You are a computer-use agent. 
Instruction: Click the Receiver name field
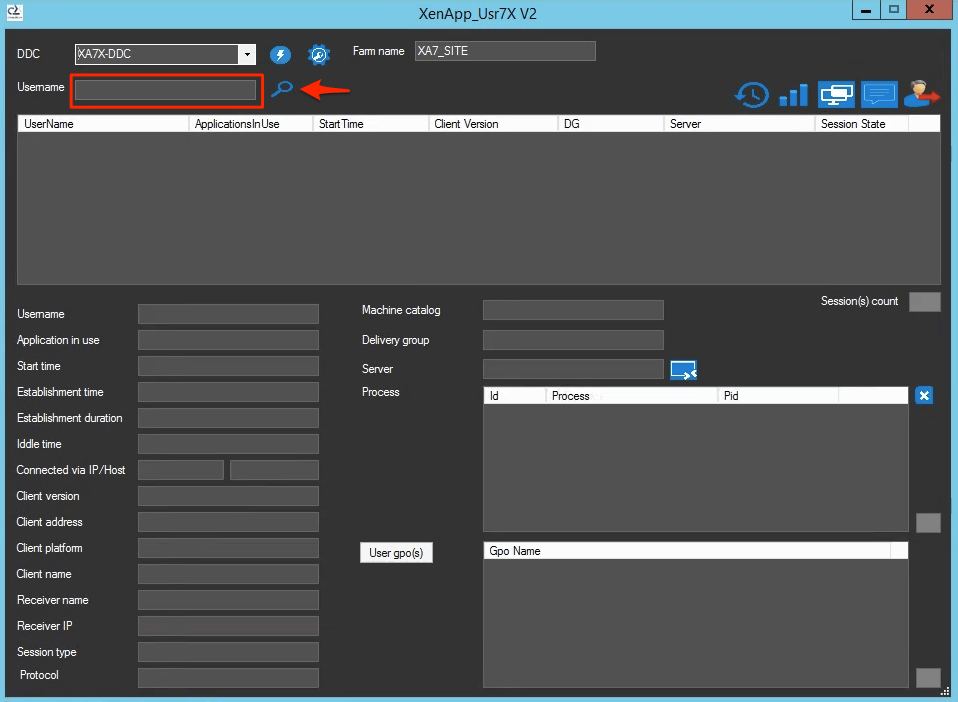point(228,600)
